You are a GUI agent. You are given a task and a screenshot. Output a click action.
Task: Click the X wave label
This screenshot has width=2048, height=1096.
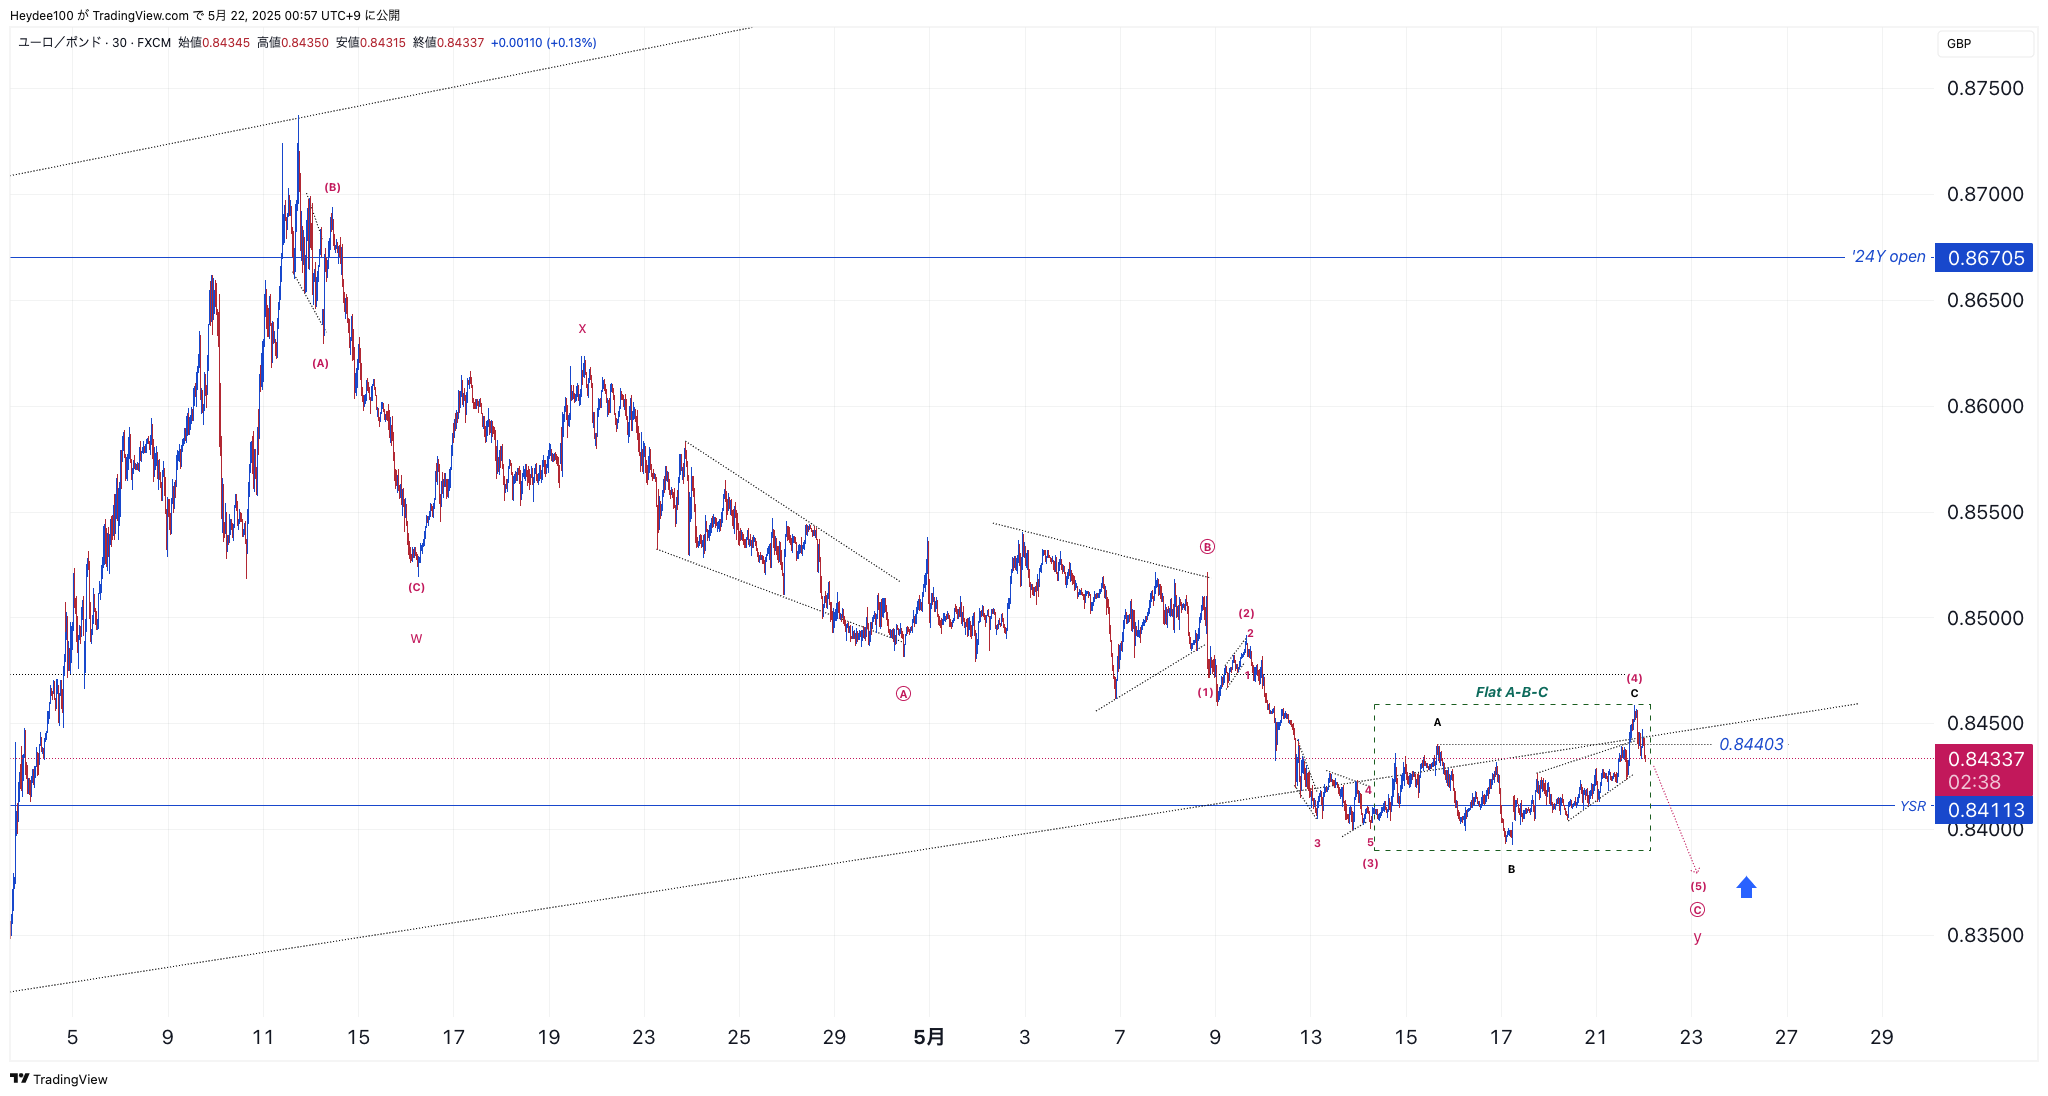[582, 329]
